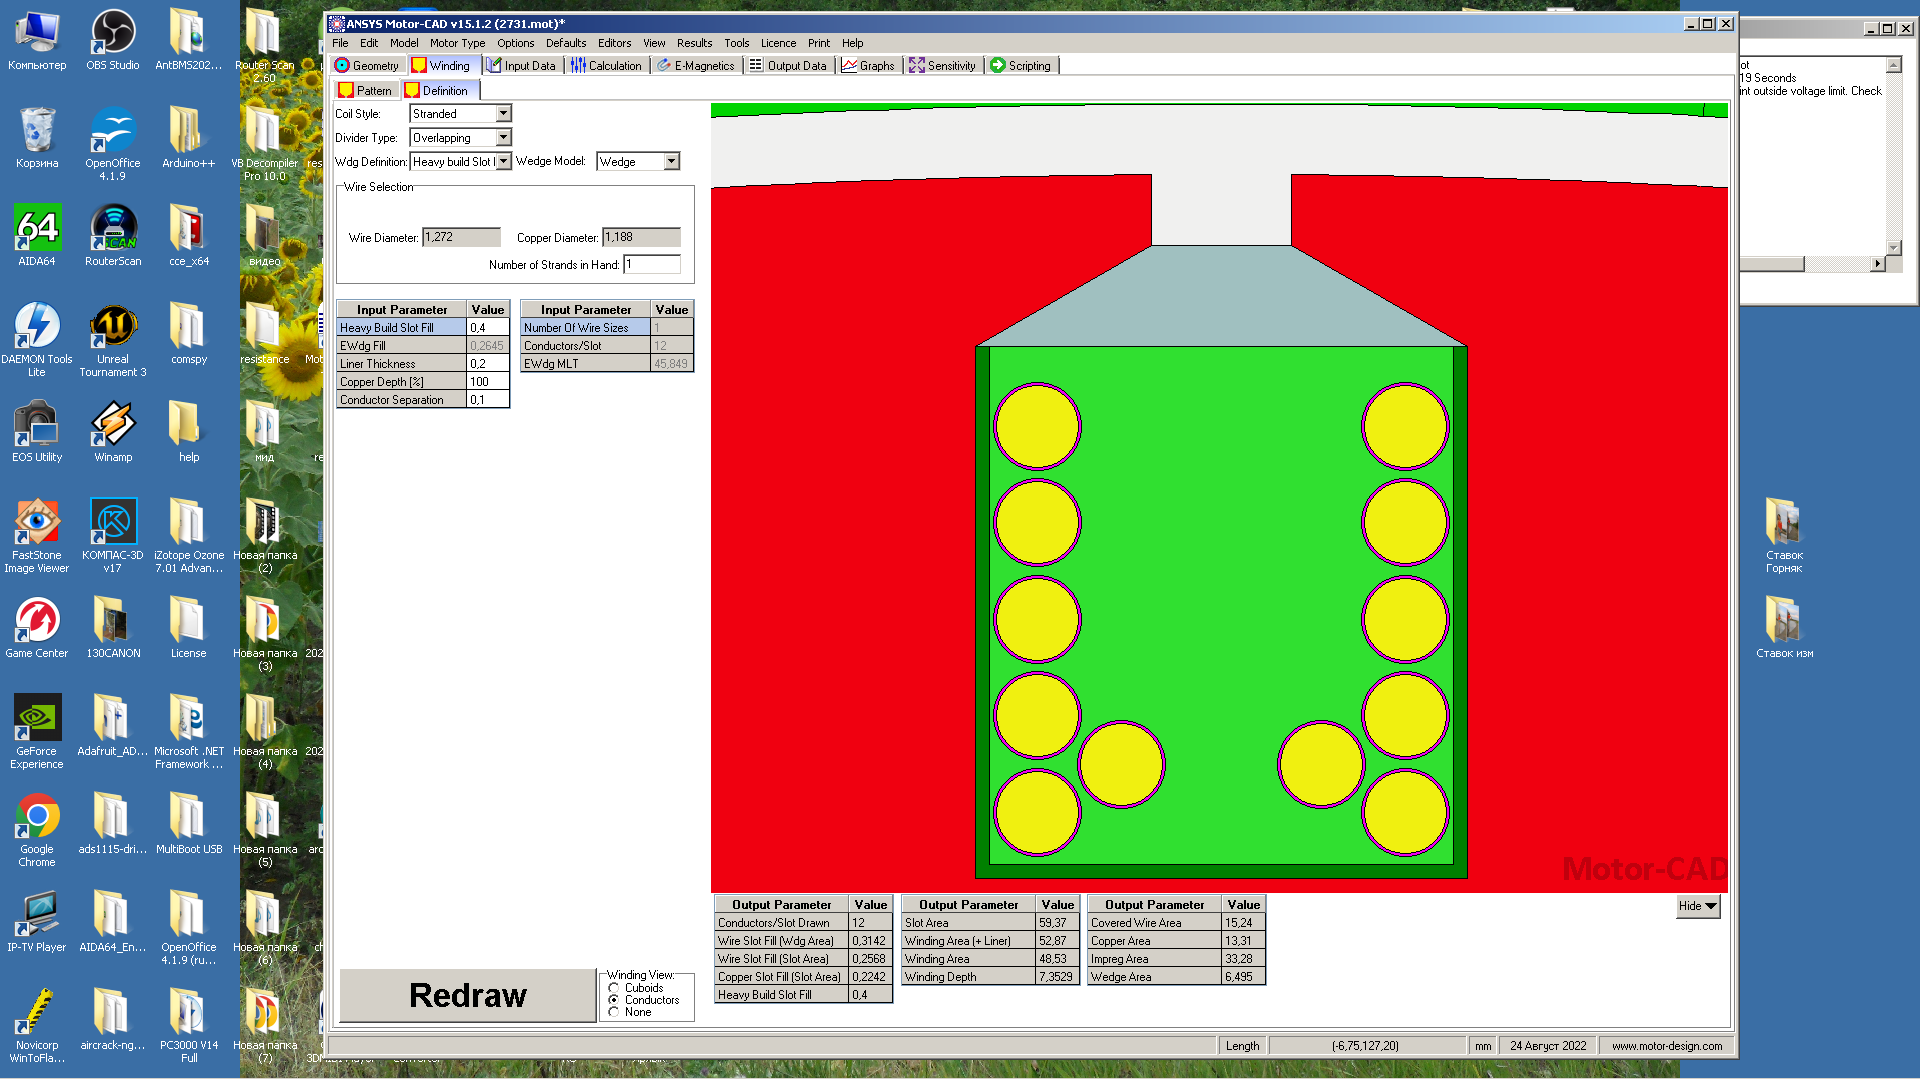Open the File menu
Viewport: 1920px width, 1080px height.
click(340, 43)
